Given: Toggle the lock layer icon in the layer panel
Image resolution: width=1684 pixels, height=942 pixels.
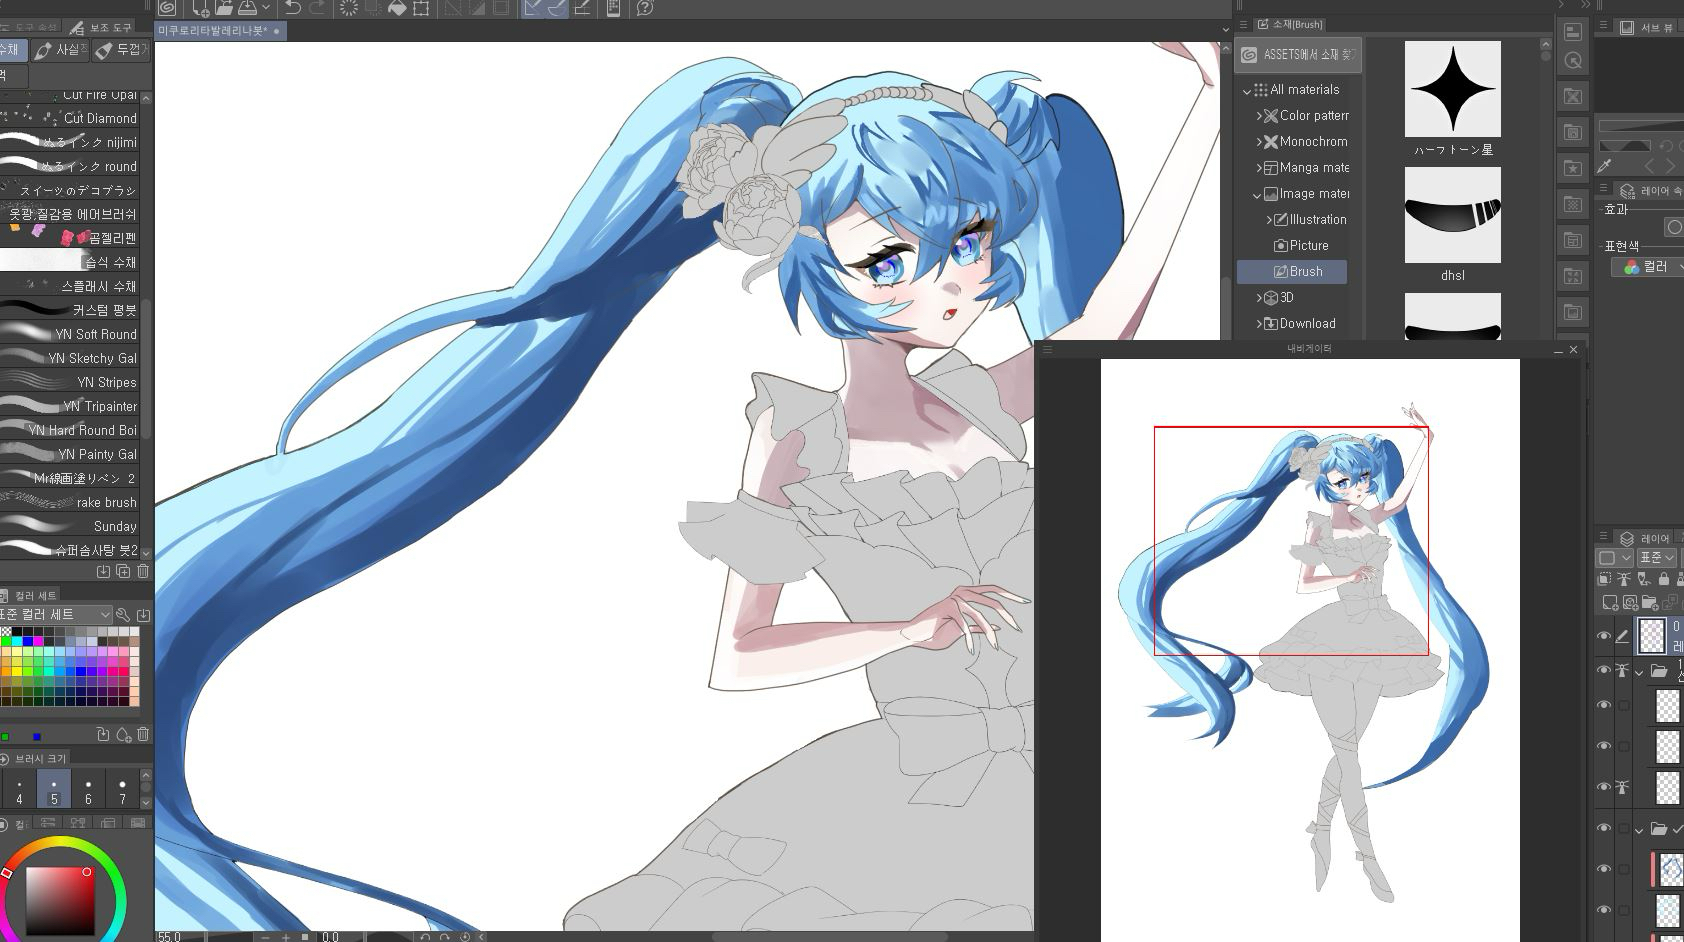Looking at the screenshot, I should 1663,579.
